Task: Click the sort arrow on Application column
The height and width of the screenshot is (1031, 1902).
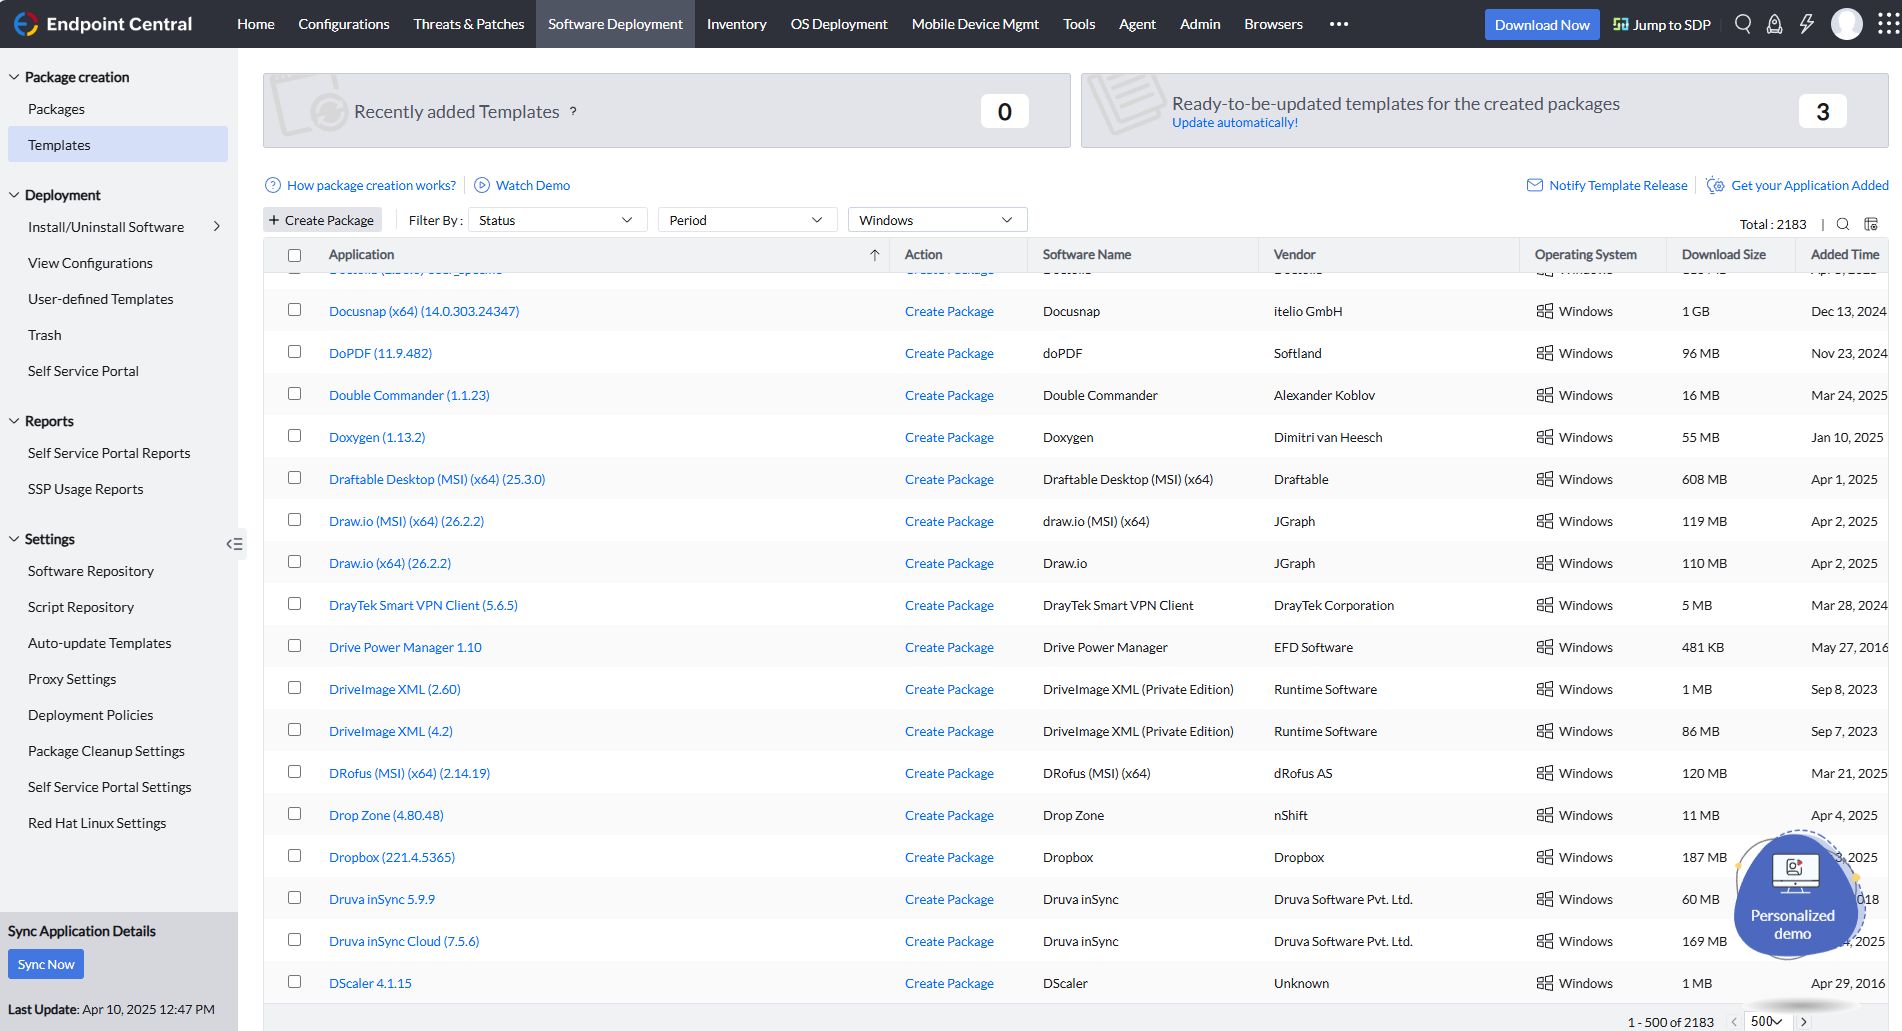Action: pos(874,255)
